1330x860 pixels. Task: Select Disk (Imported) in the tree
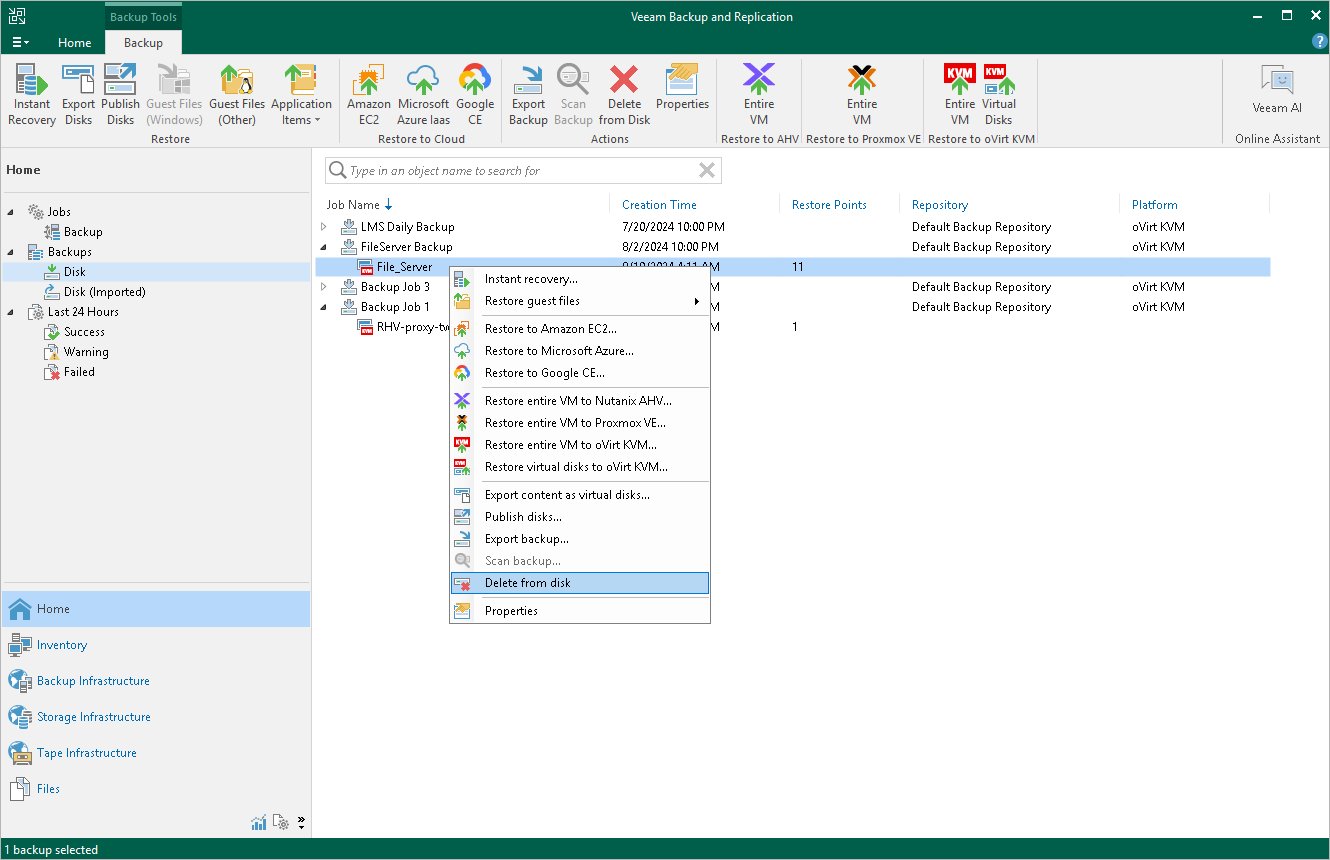point(105,292)
